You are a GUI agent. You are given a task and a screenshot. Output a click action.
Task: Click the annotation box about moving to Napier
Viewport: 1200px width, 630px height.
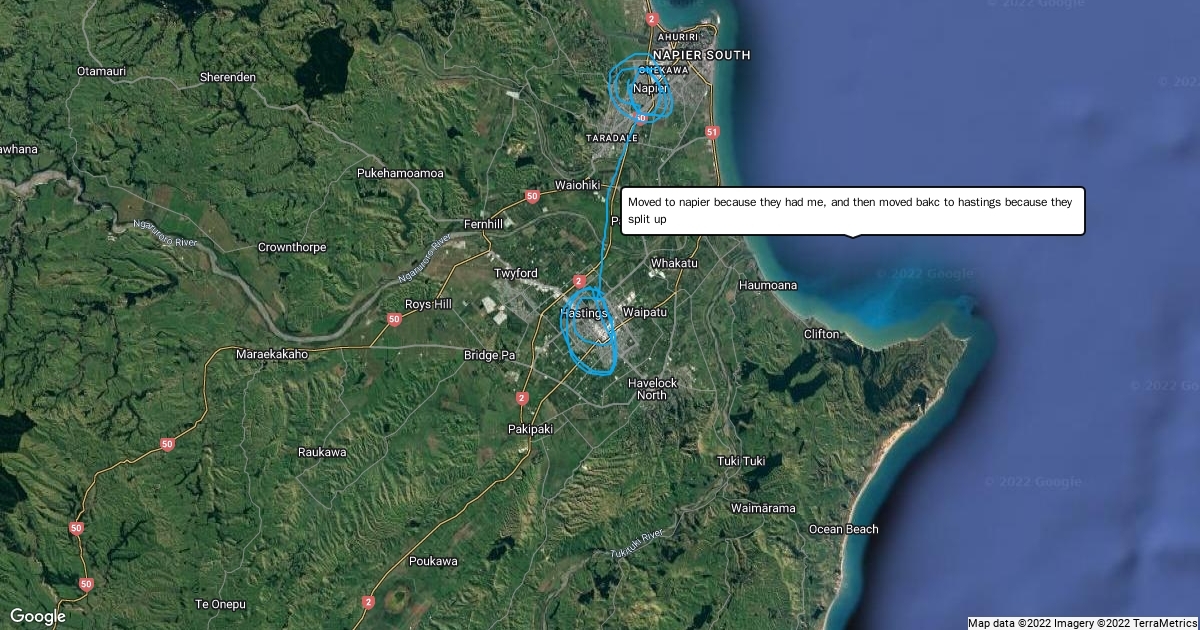[x=853, y=210]
